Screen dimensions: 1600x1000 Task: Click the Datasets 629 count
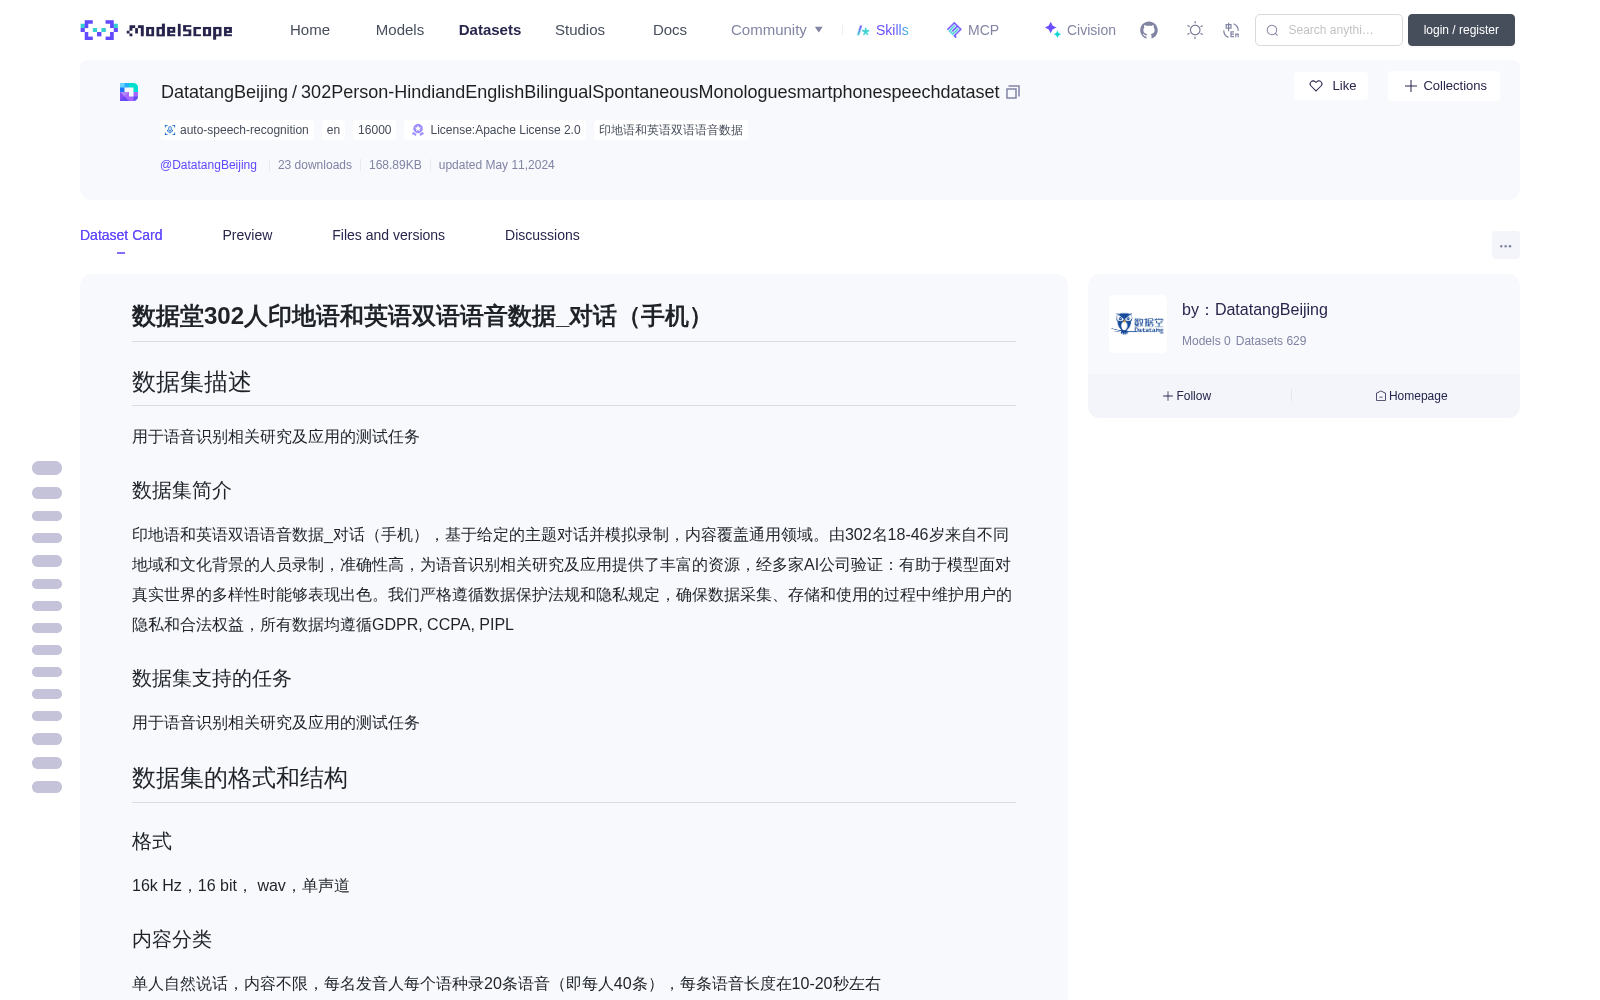1271,341
